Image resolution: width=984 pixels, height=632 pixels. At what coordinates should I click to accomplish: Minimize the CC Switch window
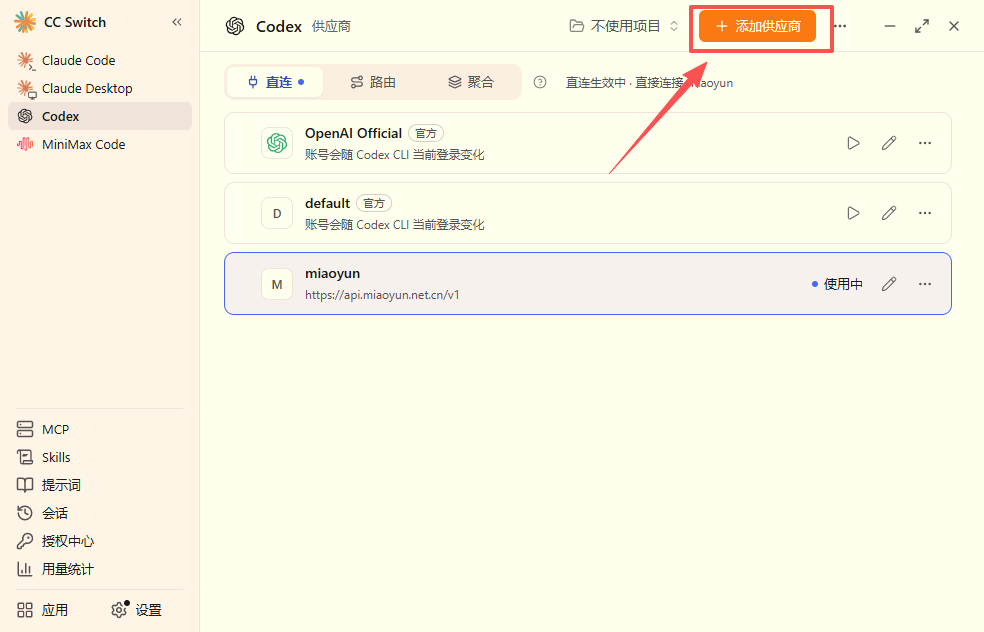click(x=890, y=26)
